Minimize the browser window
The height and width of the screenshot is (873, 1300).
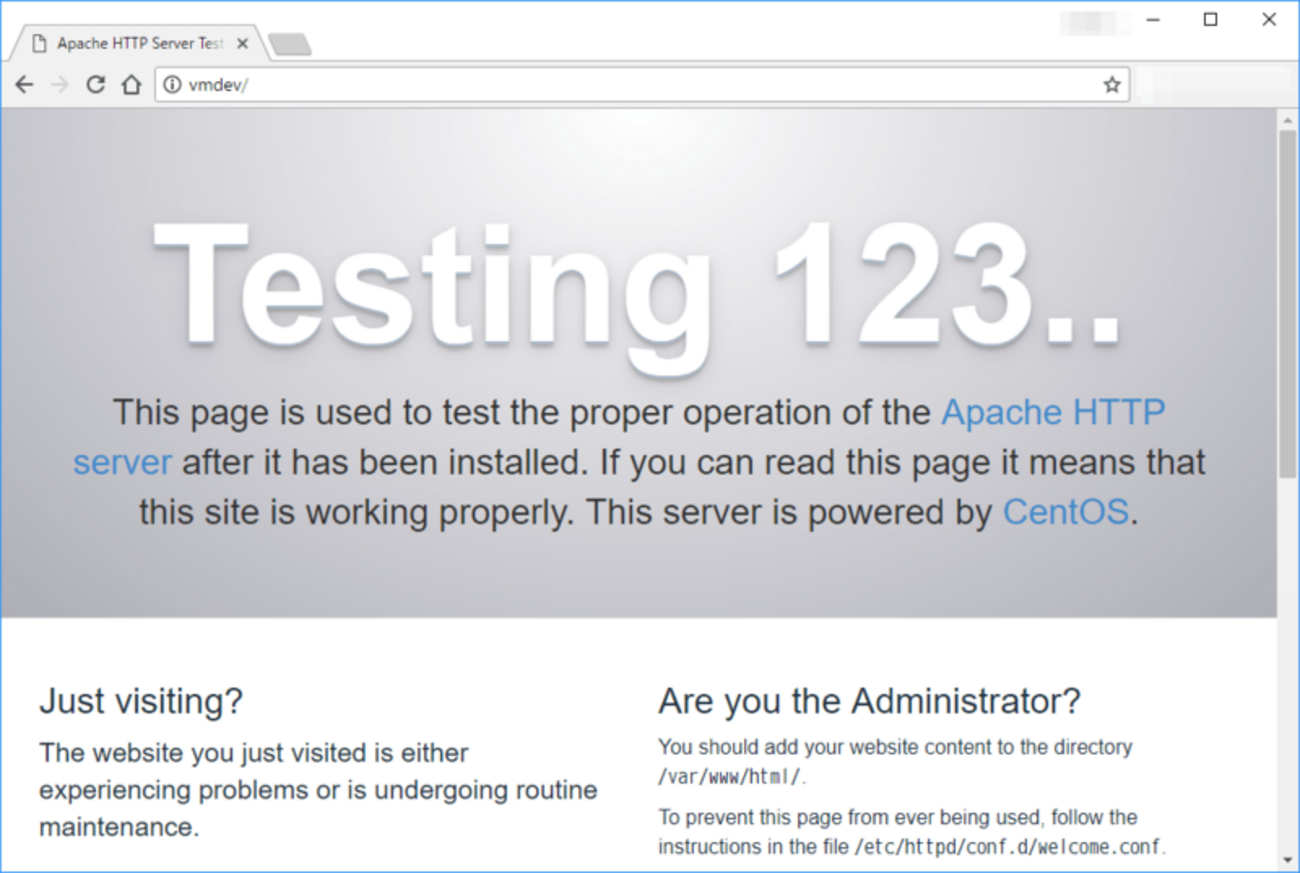(x=1152, y=20)
